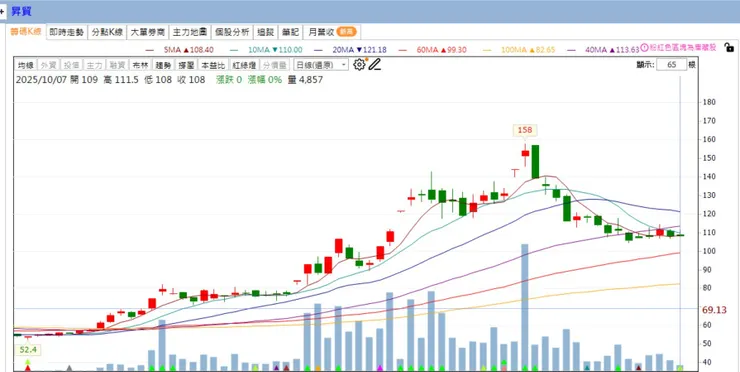
Task: Click the pink info circle icon
Action: (x=645, y=48)
